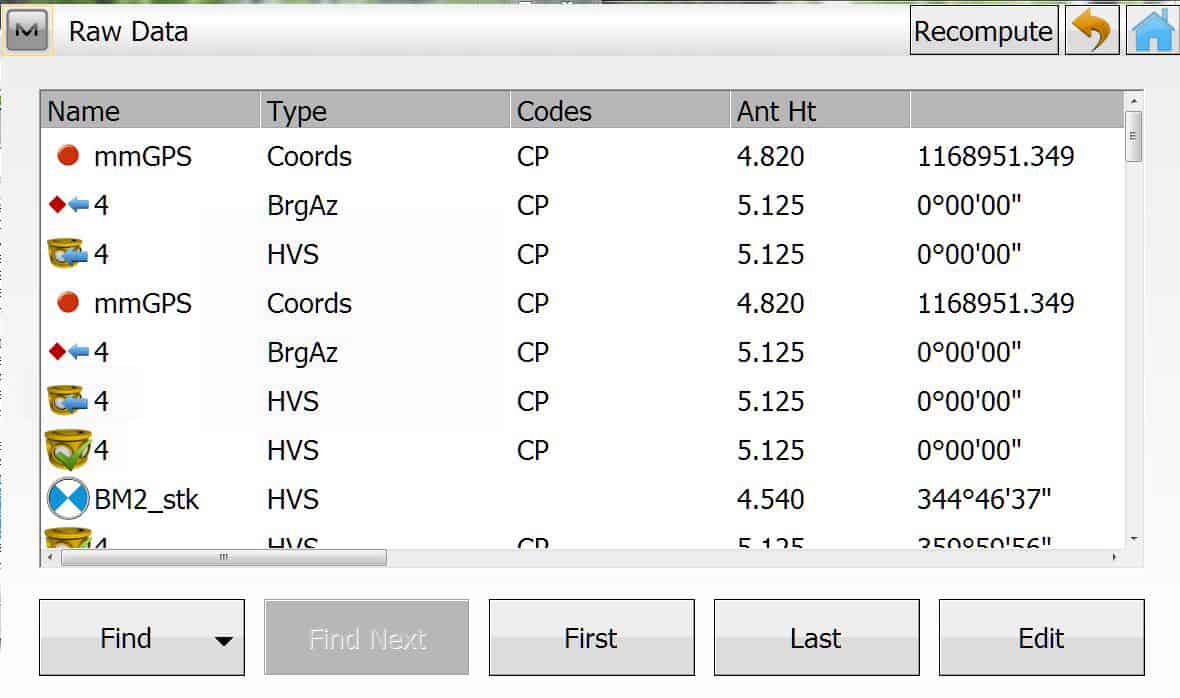Go to the Home screen icon
1180x698 pixels.
click(1152, 30)
